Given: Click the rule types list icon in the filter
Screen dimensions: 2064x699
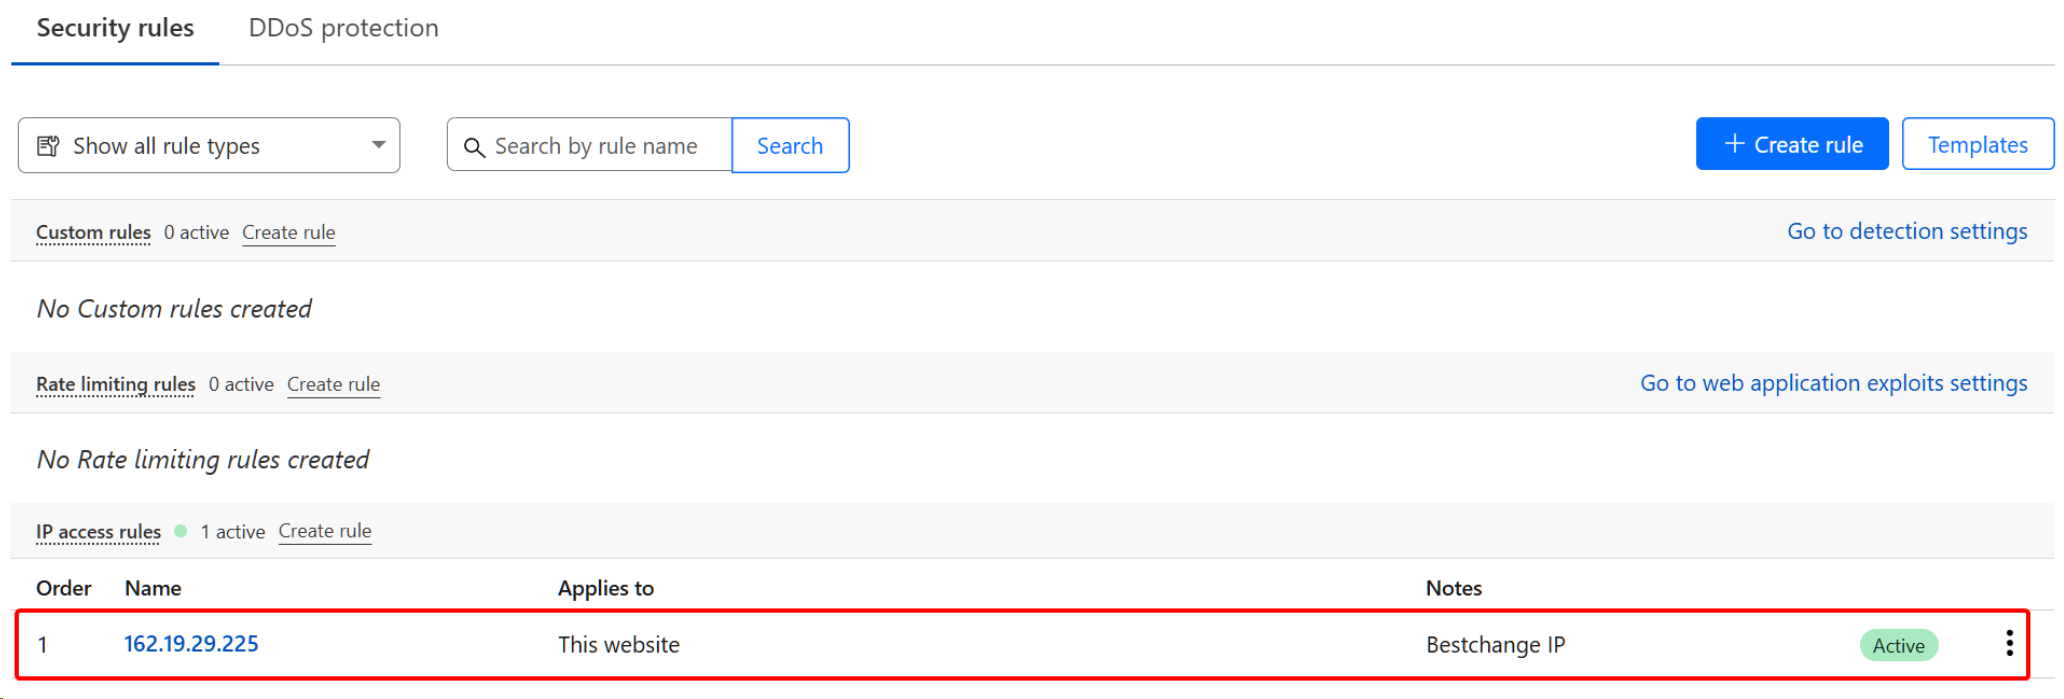Looking at the screenshot, I should click(x=48, y=146).
